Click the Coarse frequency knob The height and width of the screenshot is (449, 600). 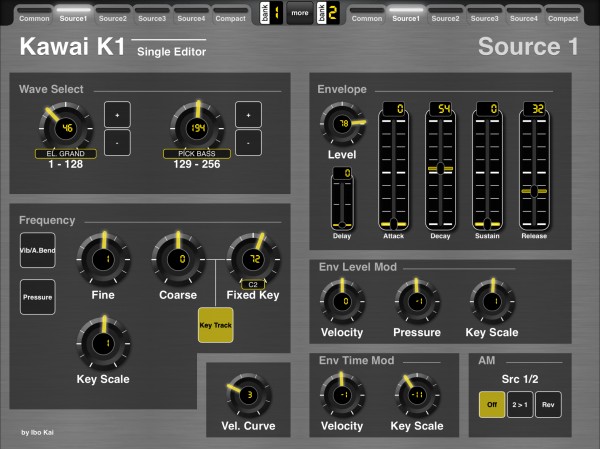[178, 259]
